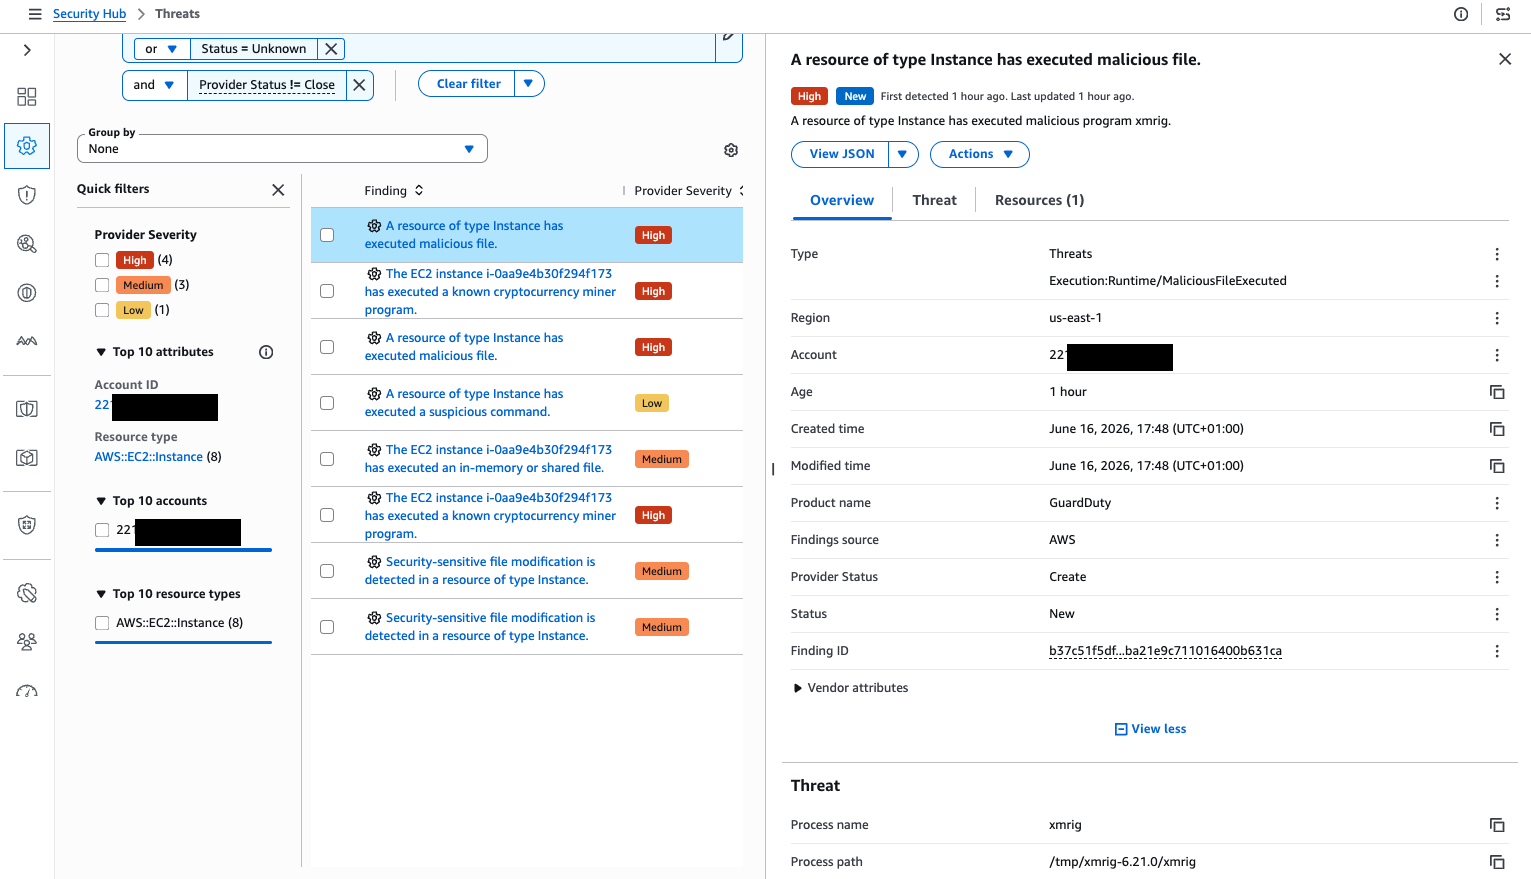
Task: Select the executed a suspicious command finding checkbox
Action: (327, 403)
